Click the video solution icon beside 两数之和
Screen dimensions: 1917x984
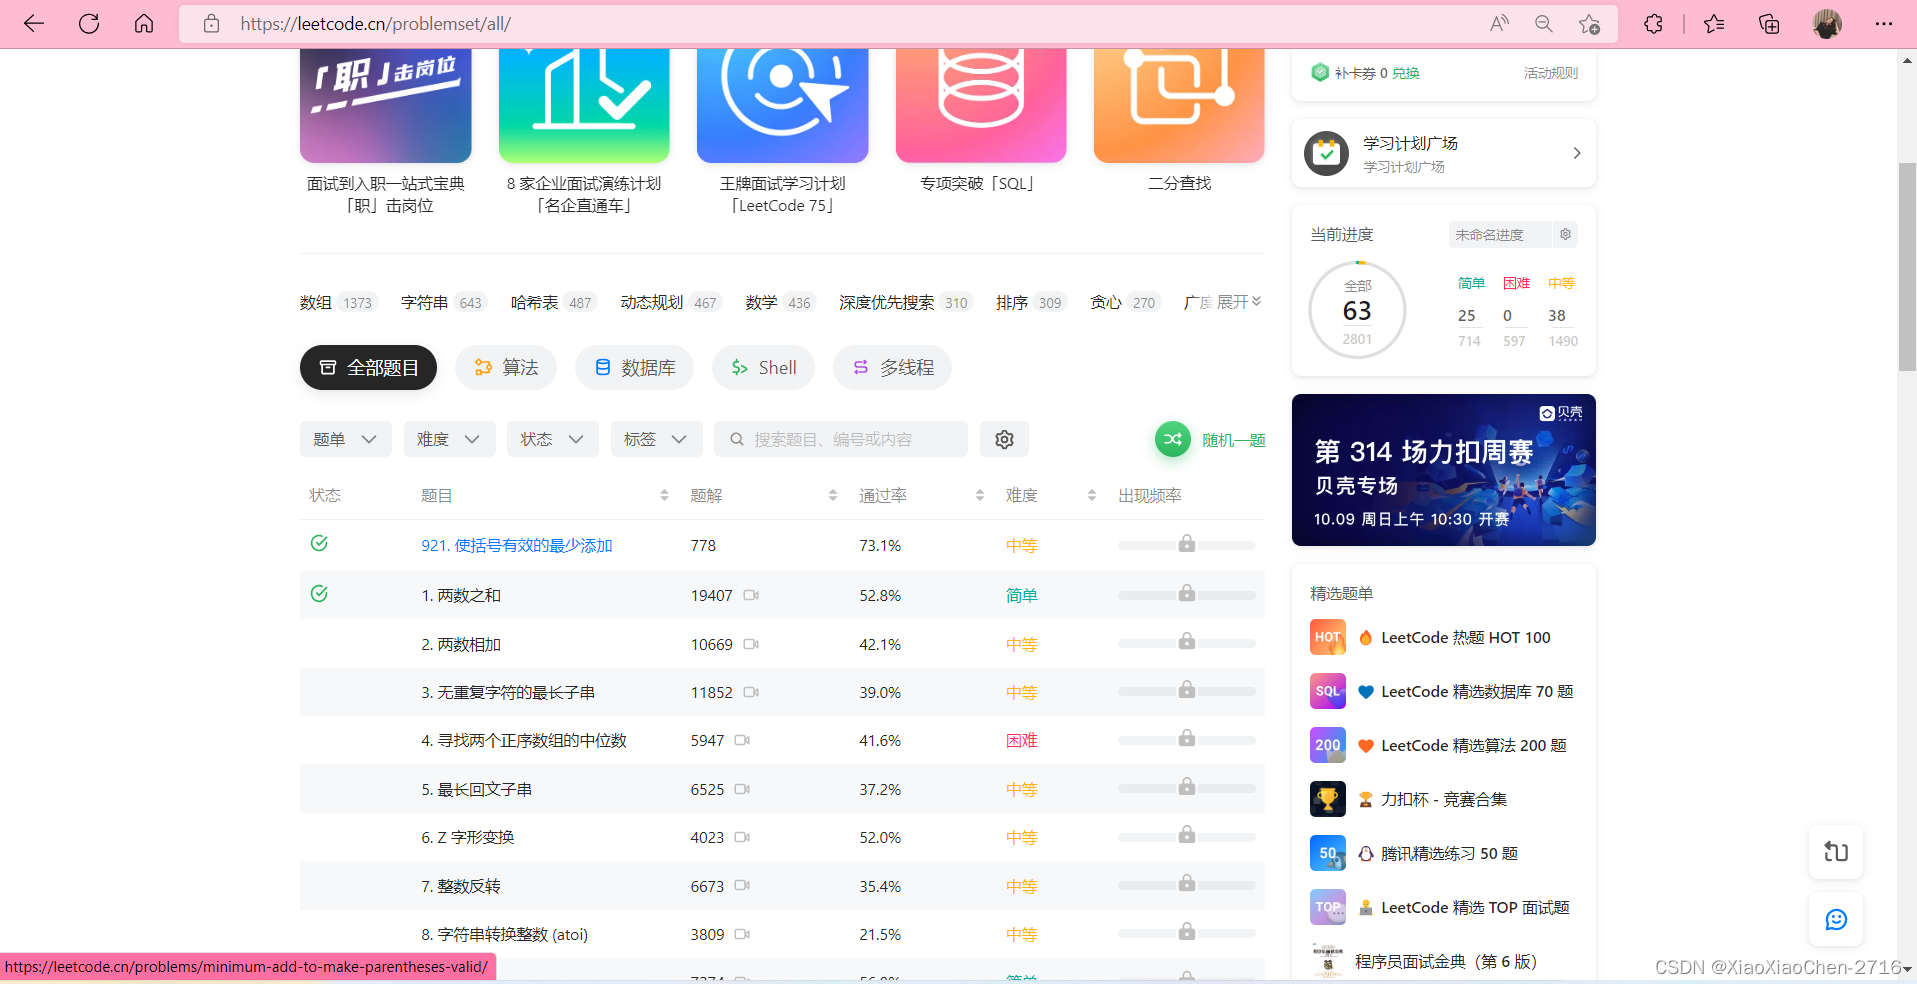click(751, 595)
